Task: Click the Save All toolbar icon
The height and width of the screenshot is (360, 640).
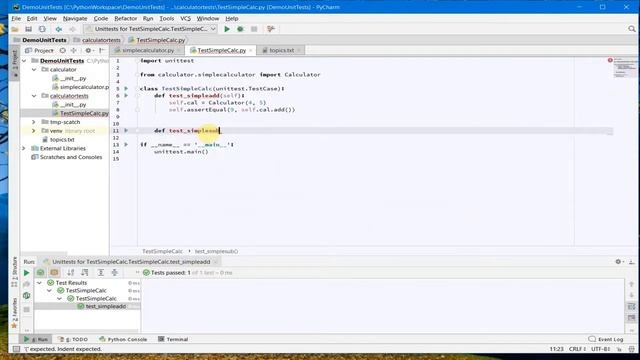Action: coord(28,29)
